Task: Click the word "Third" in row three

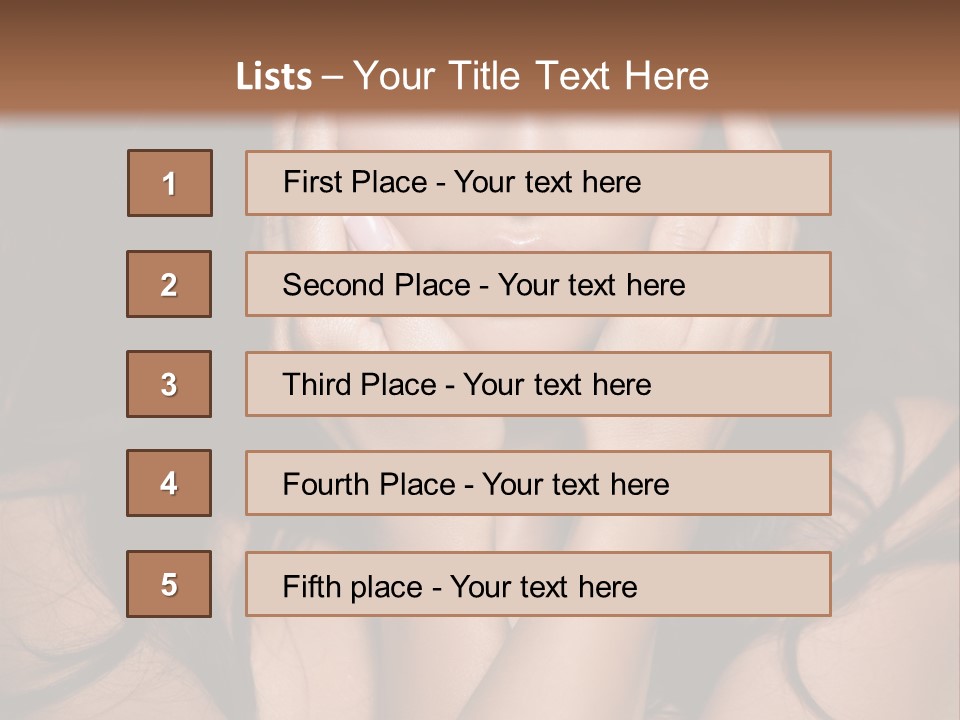Action: coord(317,385)
